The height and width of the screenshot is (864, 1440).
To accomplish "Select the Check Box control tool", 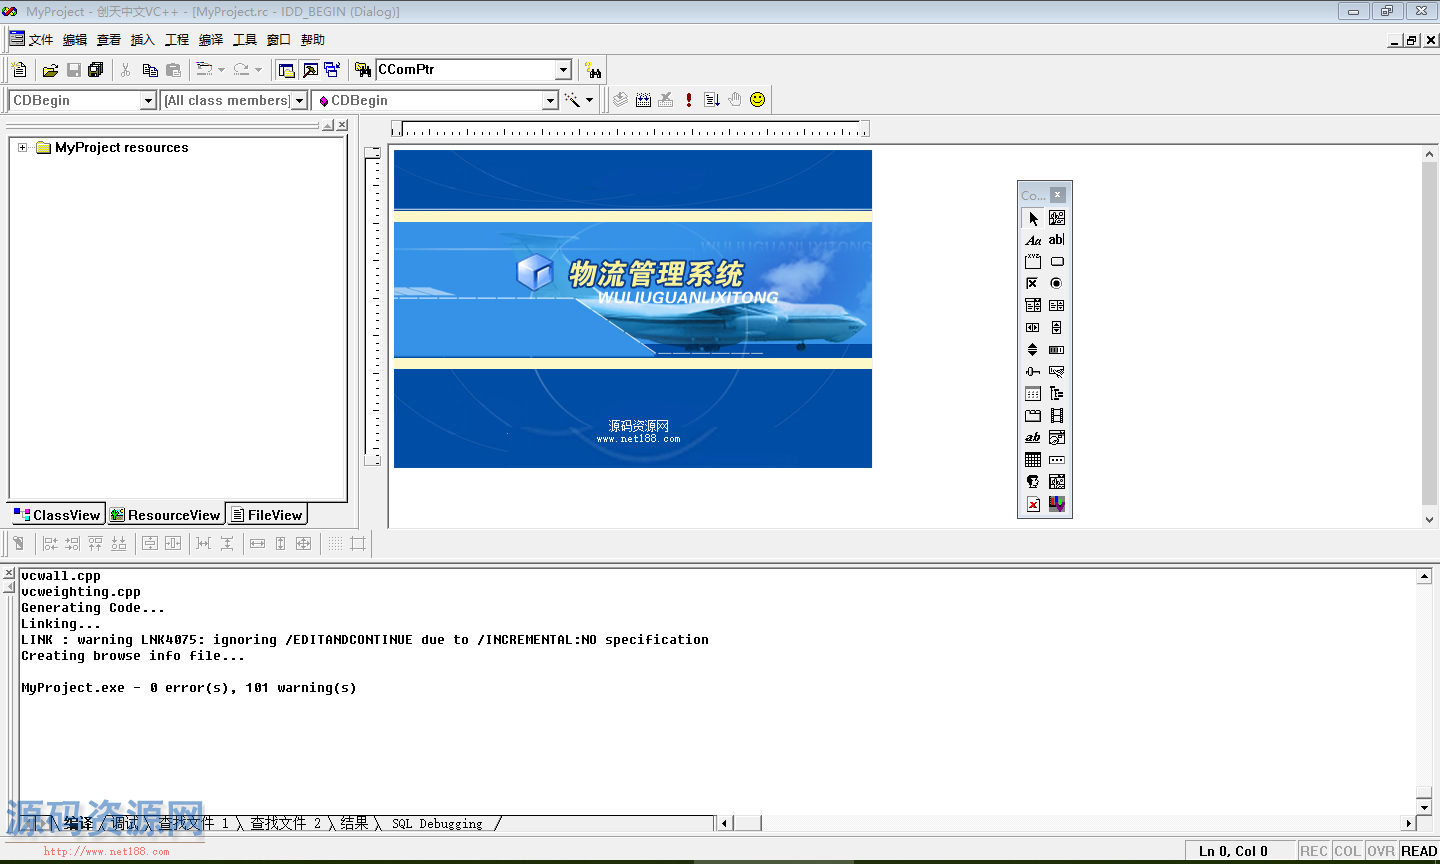I will pos(1033,284).
